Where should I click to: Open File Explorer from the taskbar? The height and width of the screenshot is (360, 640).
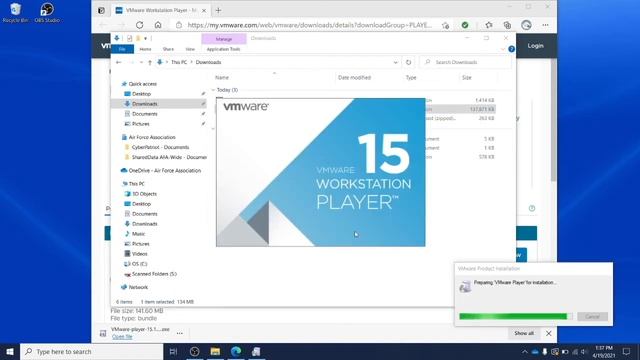pyautogui.click(x=215, y=351)
